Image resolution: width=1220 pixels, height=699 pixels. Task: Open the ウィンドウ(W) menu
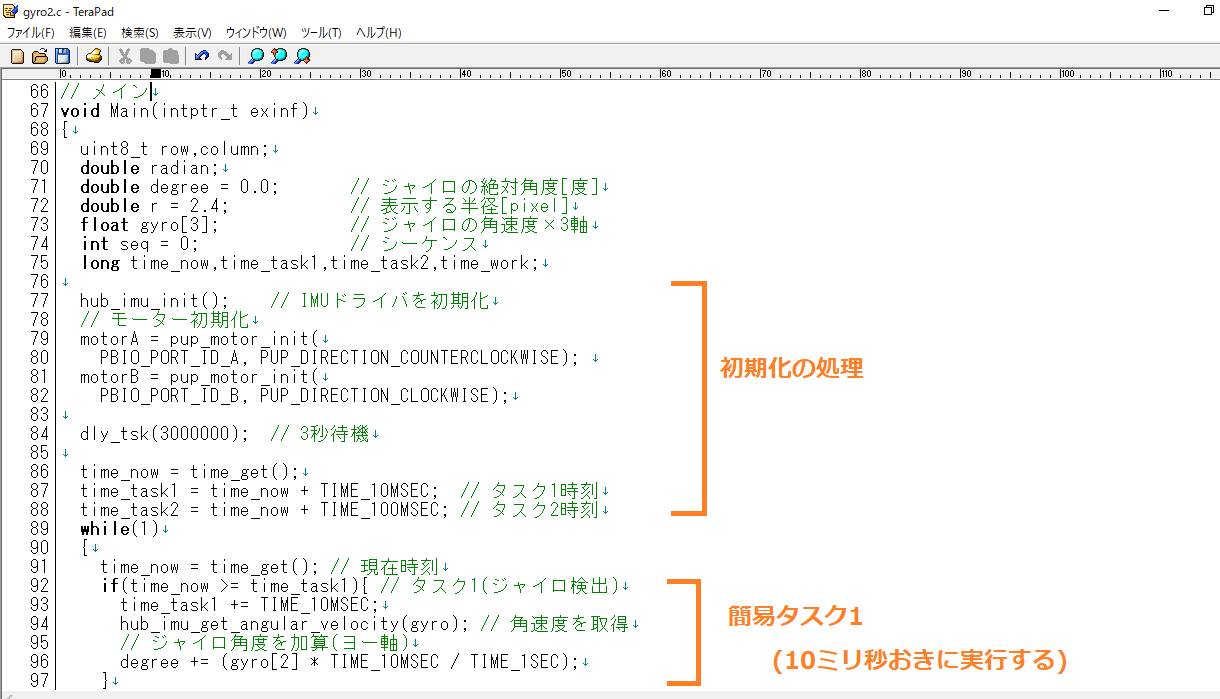point(256,33)
